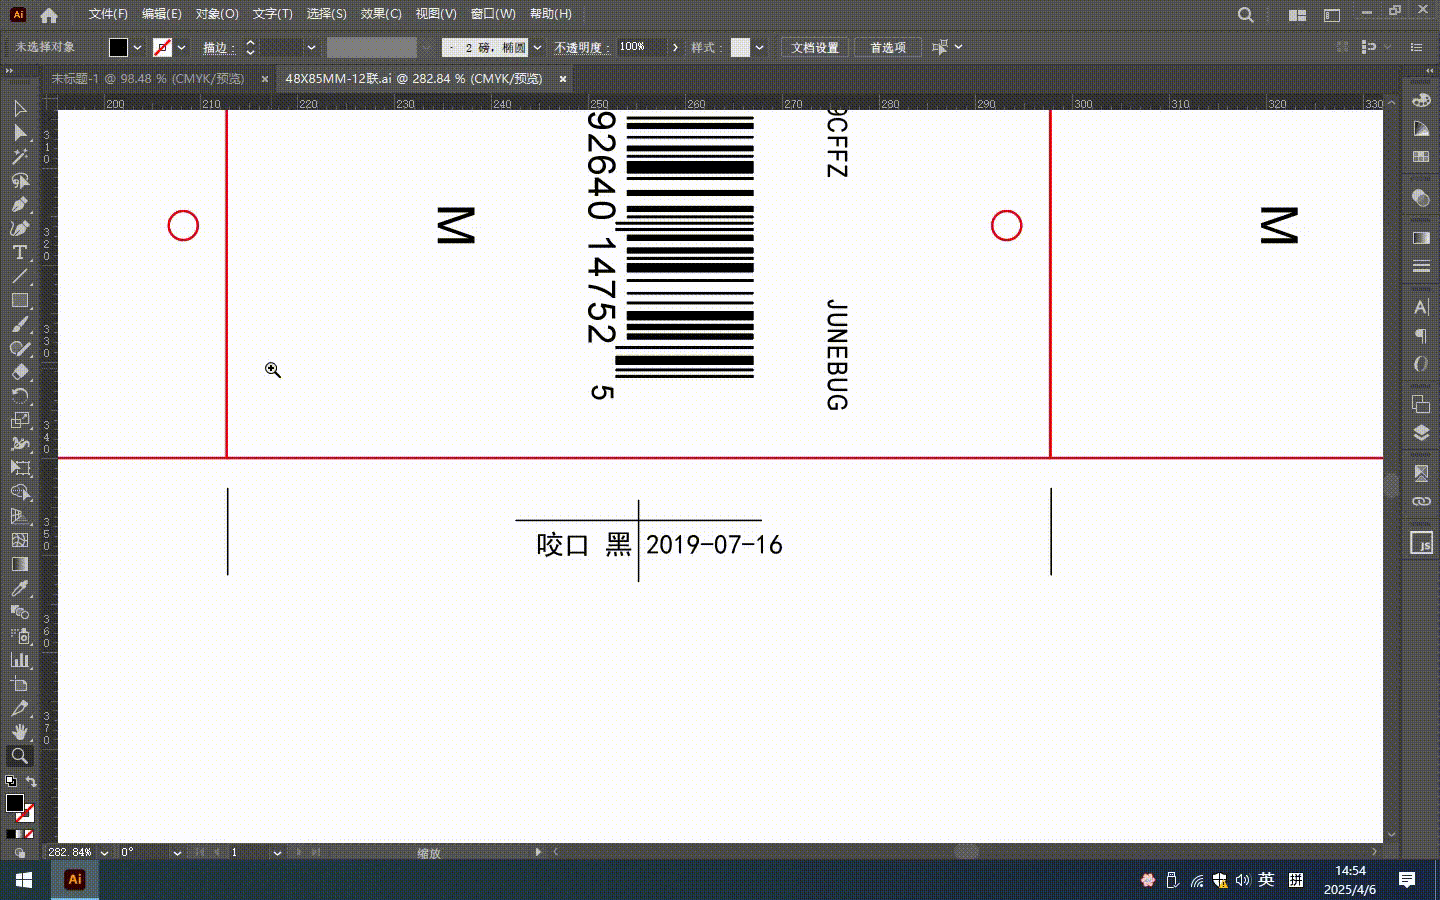1440x900 pixels.
Task: Click the toolbar fill color box
Action: pyautogui.click(x=15, y=803)
